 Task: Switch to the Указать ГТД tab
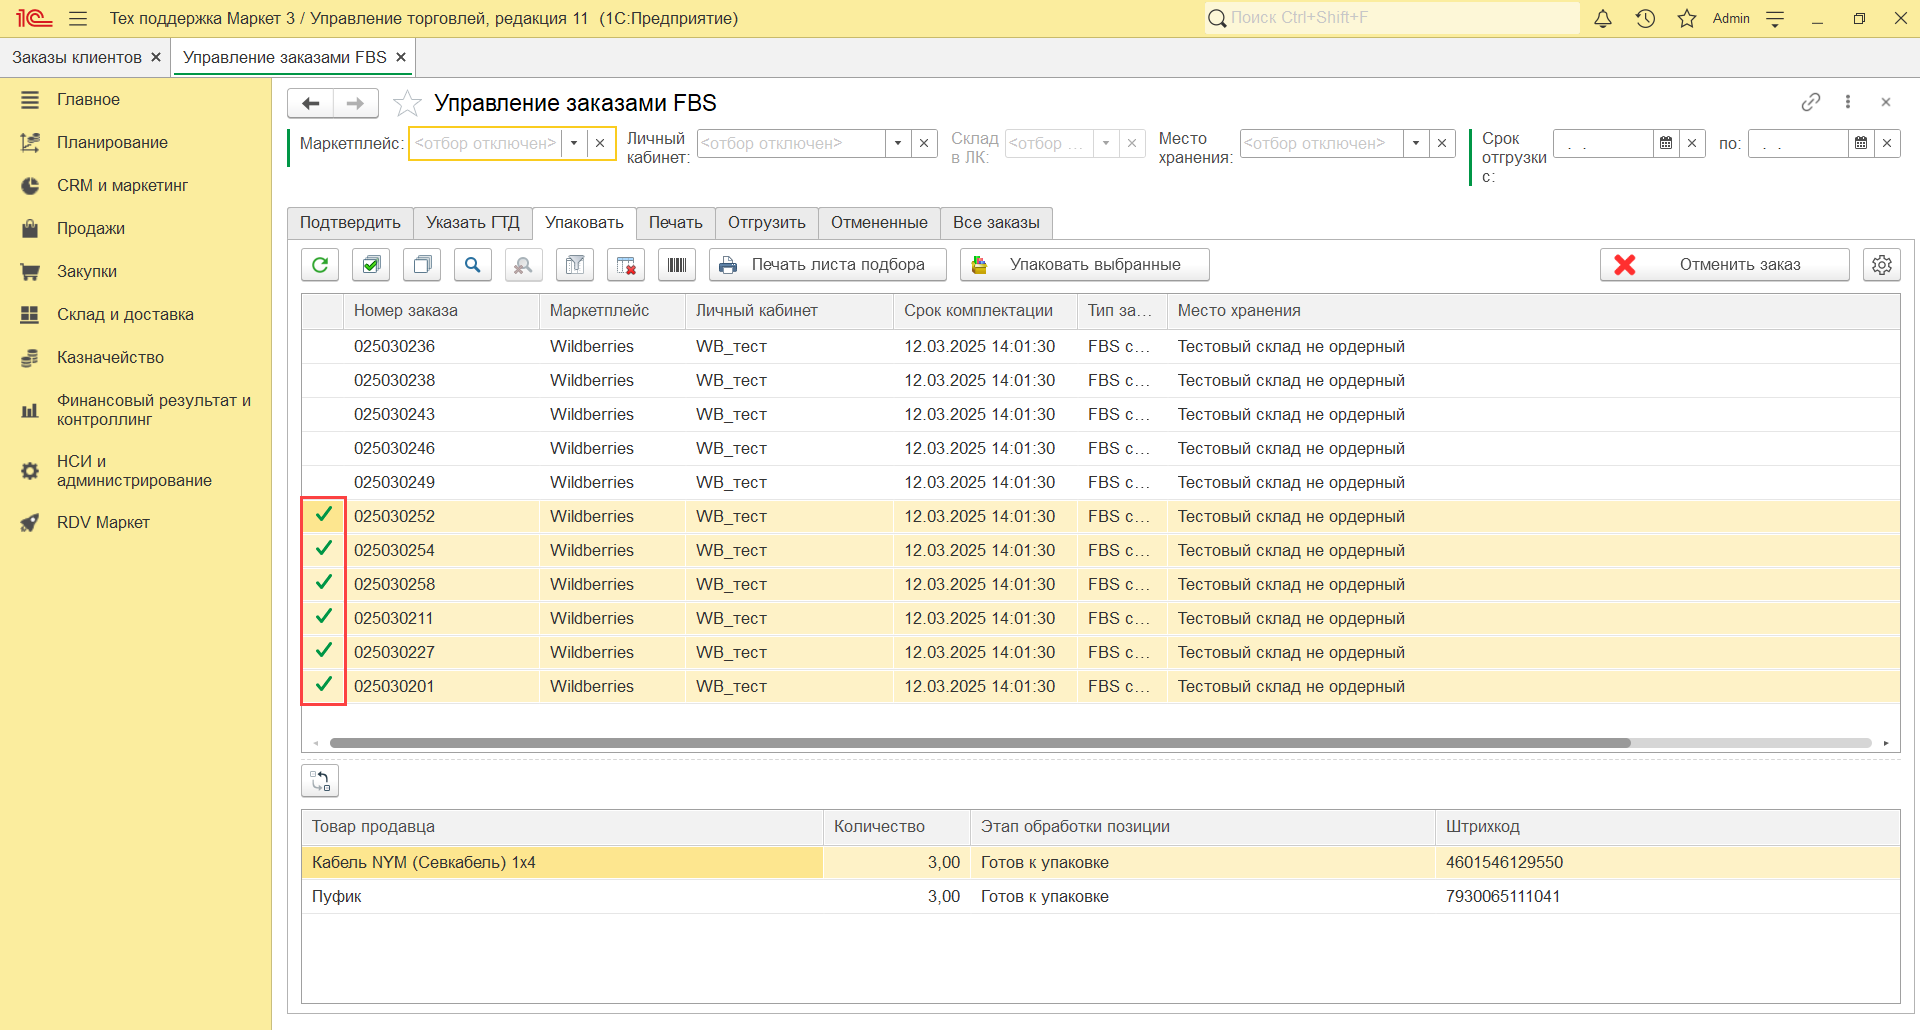[x=473, y=223]
